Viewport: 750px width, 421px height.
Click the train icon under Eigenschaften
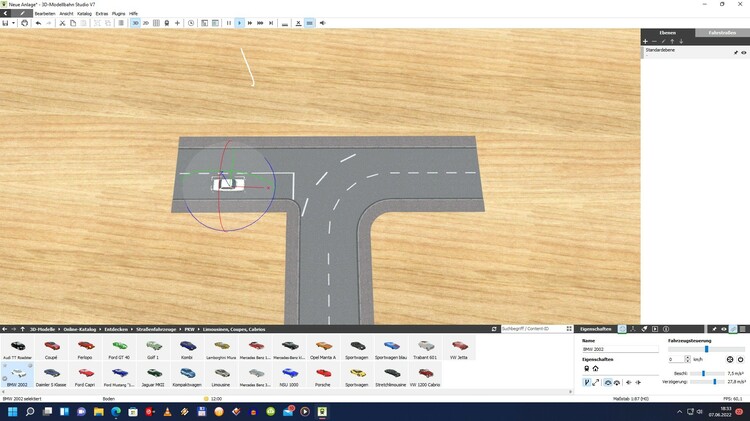tap(586, 368)
